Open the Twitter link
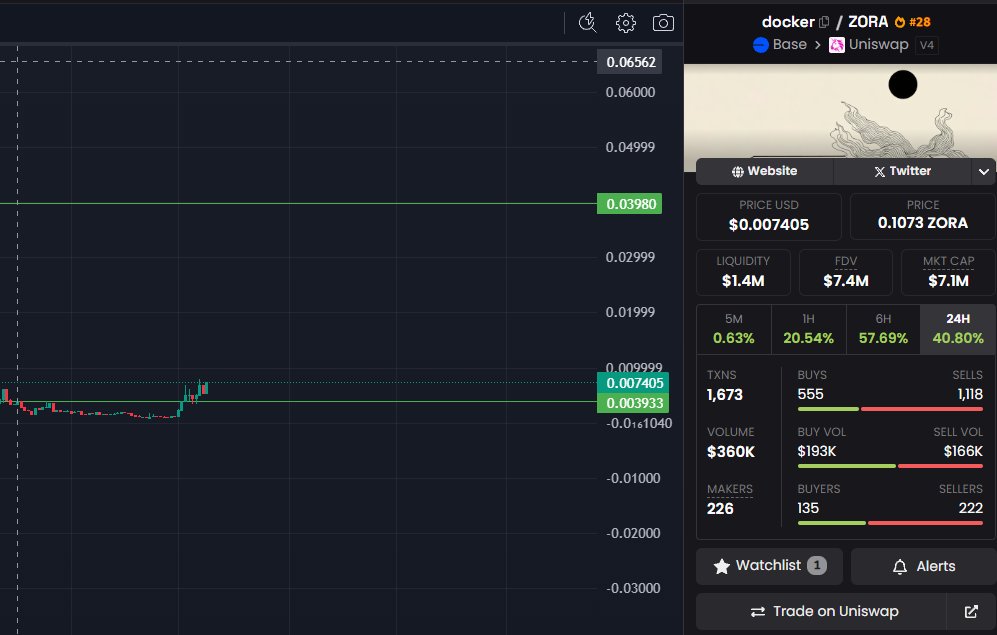 [x=902, y=171]
